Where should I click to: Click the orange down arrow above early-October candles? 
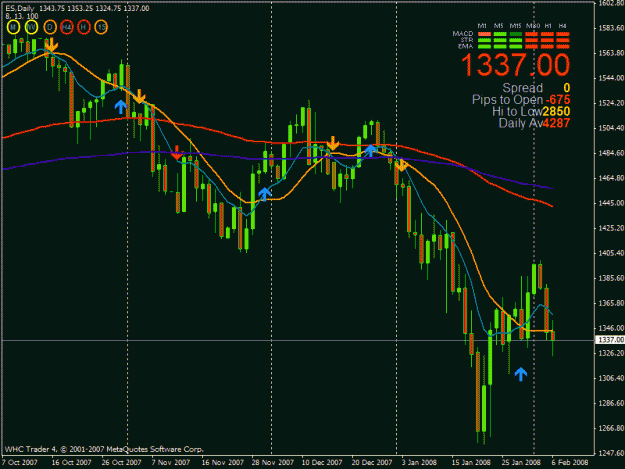tap(51, 45)
